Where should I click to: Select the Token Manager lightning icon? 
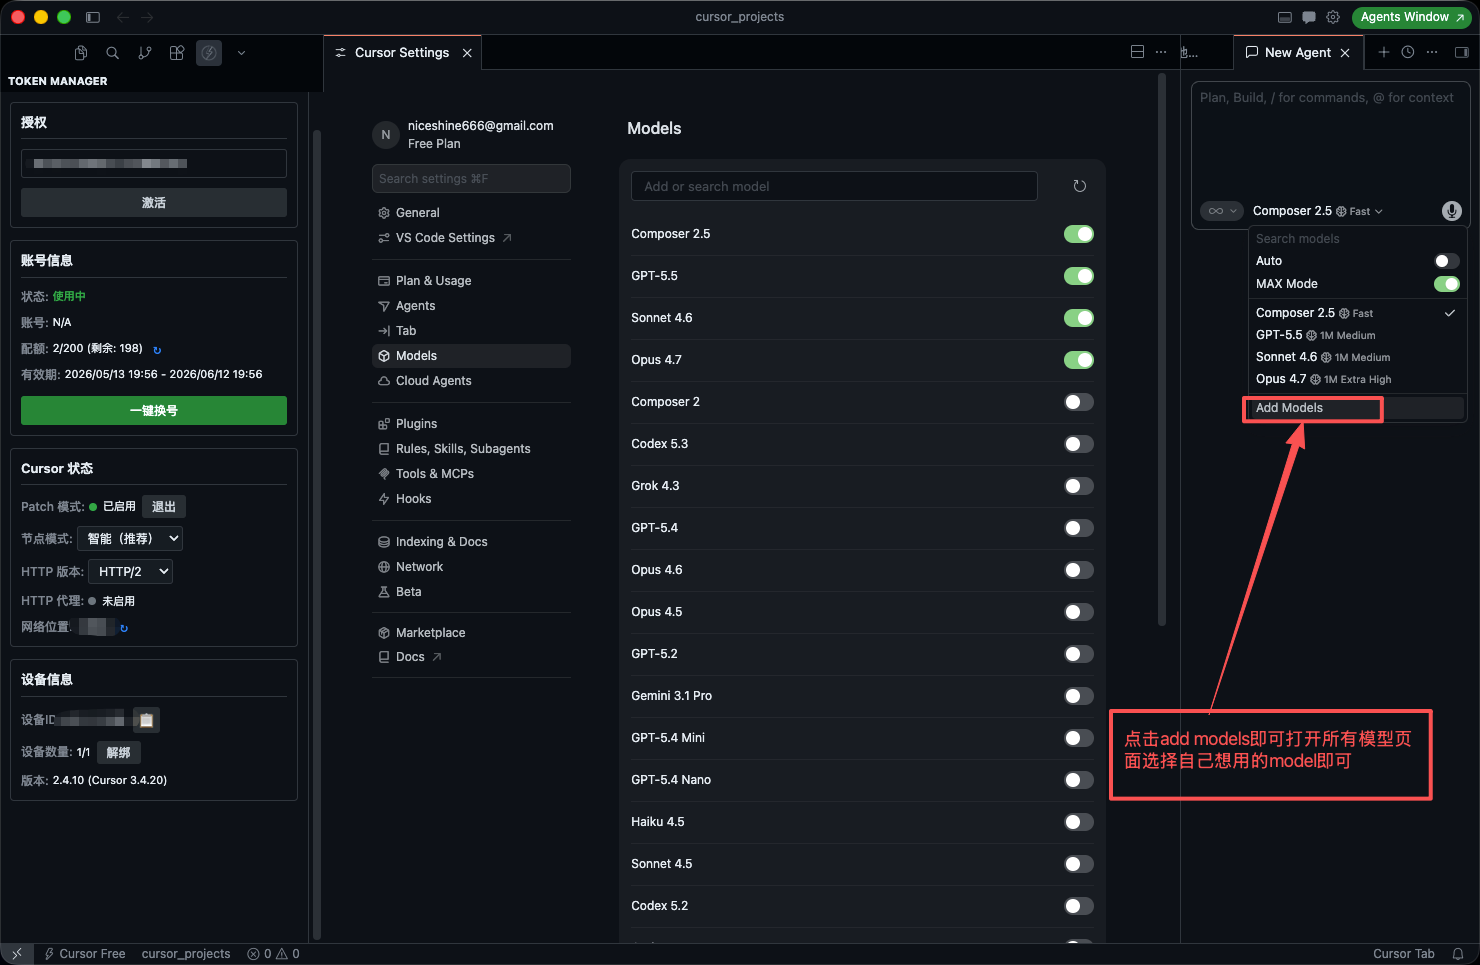click(x=209, y=53)
